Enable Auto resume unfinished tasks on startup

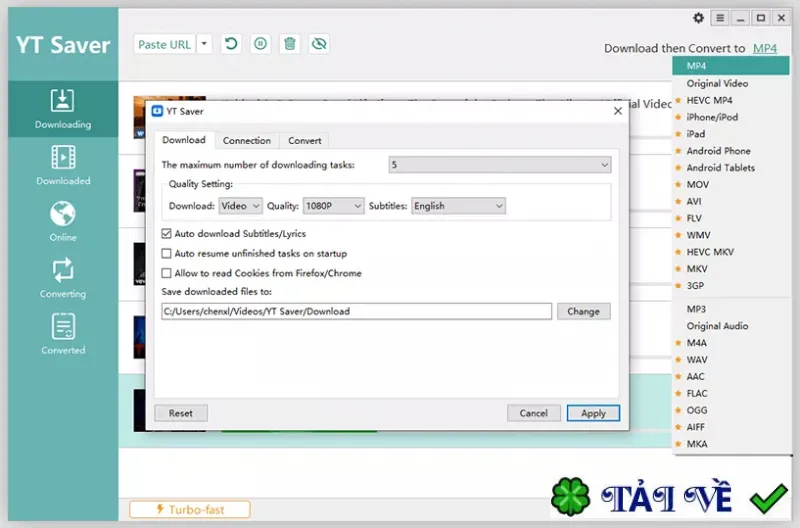point(166,254)
